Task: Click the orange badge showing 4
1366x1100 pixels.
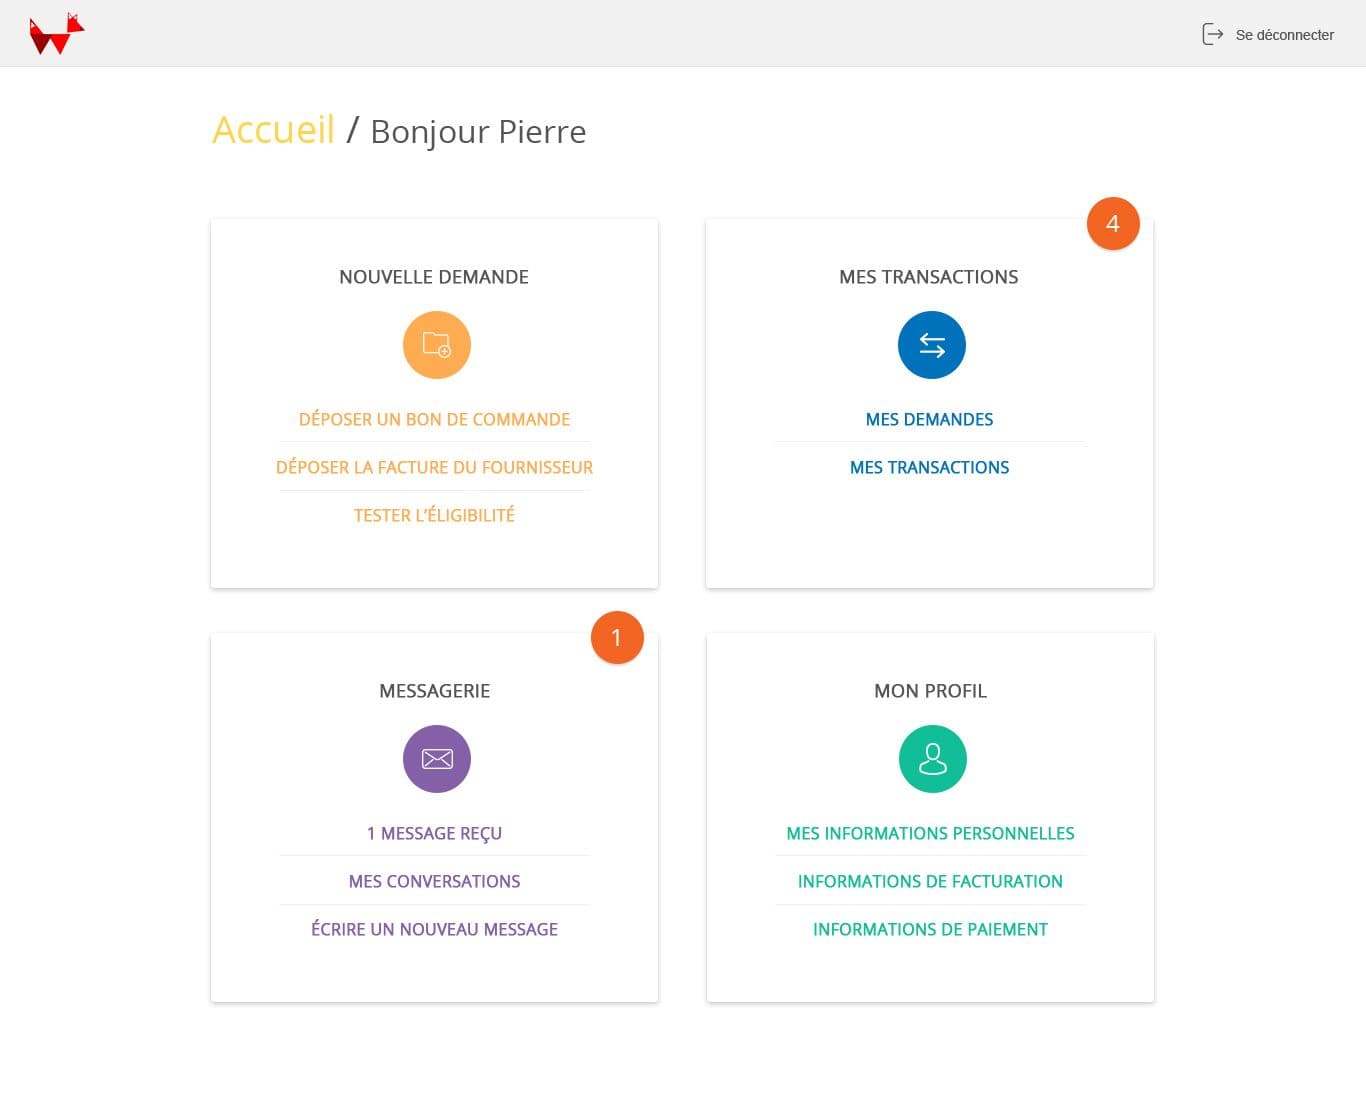Action: pos(1112,224)
